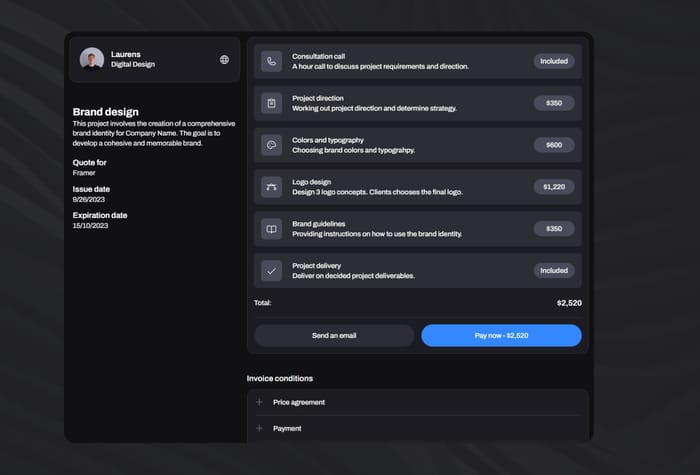
Task: Click Laurens' profile avatar
Action: [92, 59]
